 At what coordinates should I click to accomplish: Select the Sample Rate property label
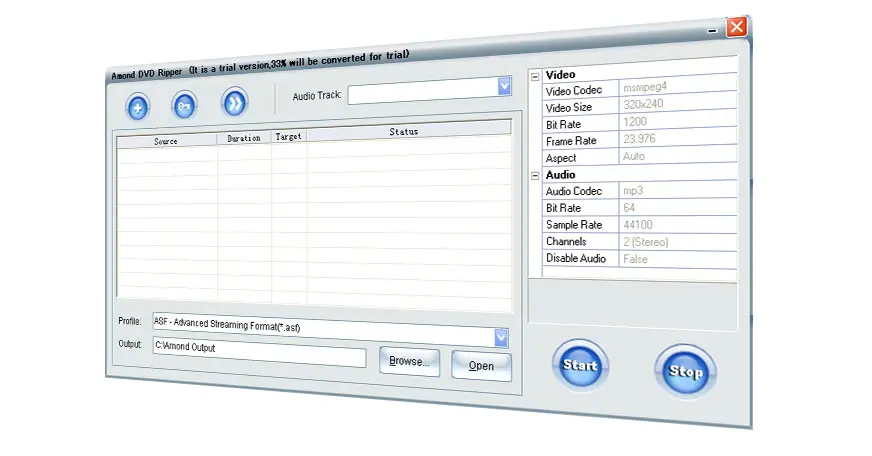[x=573, y=225]
